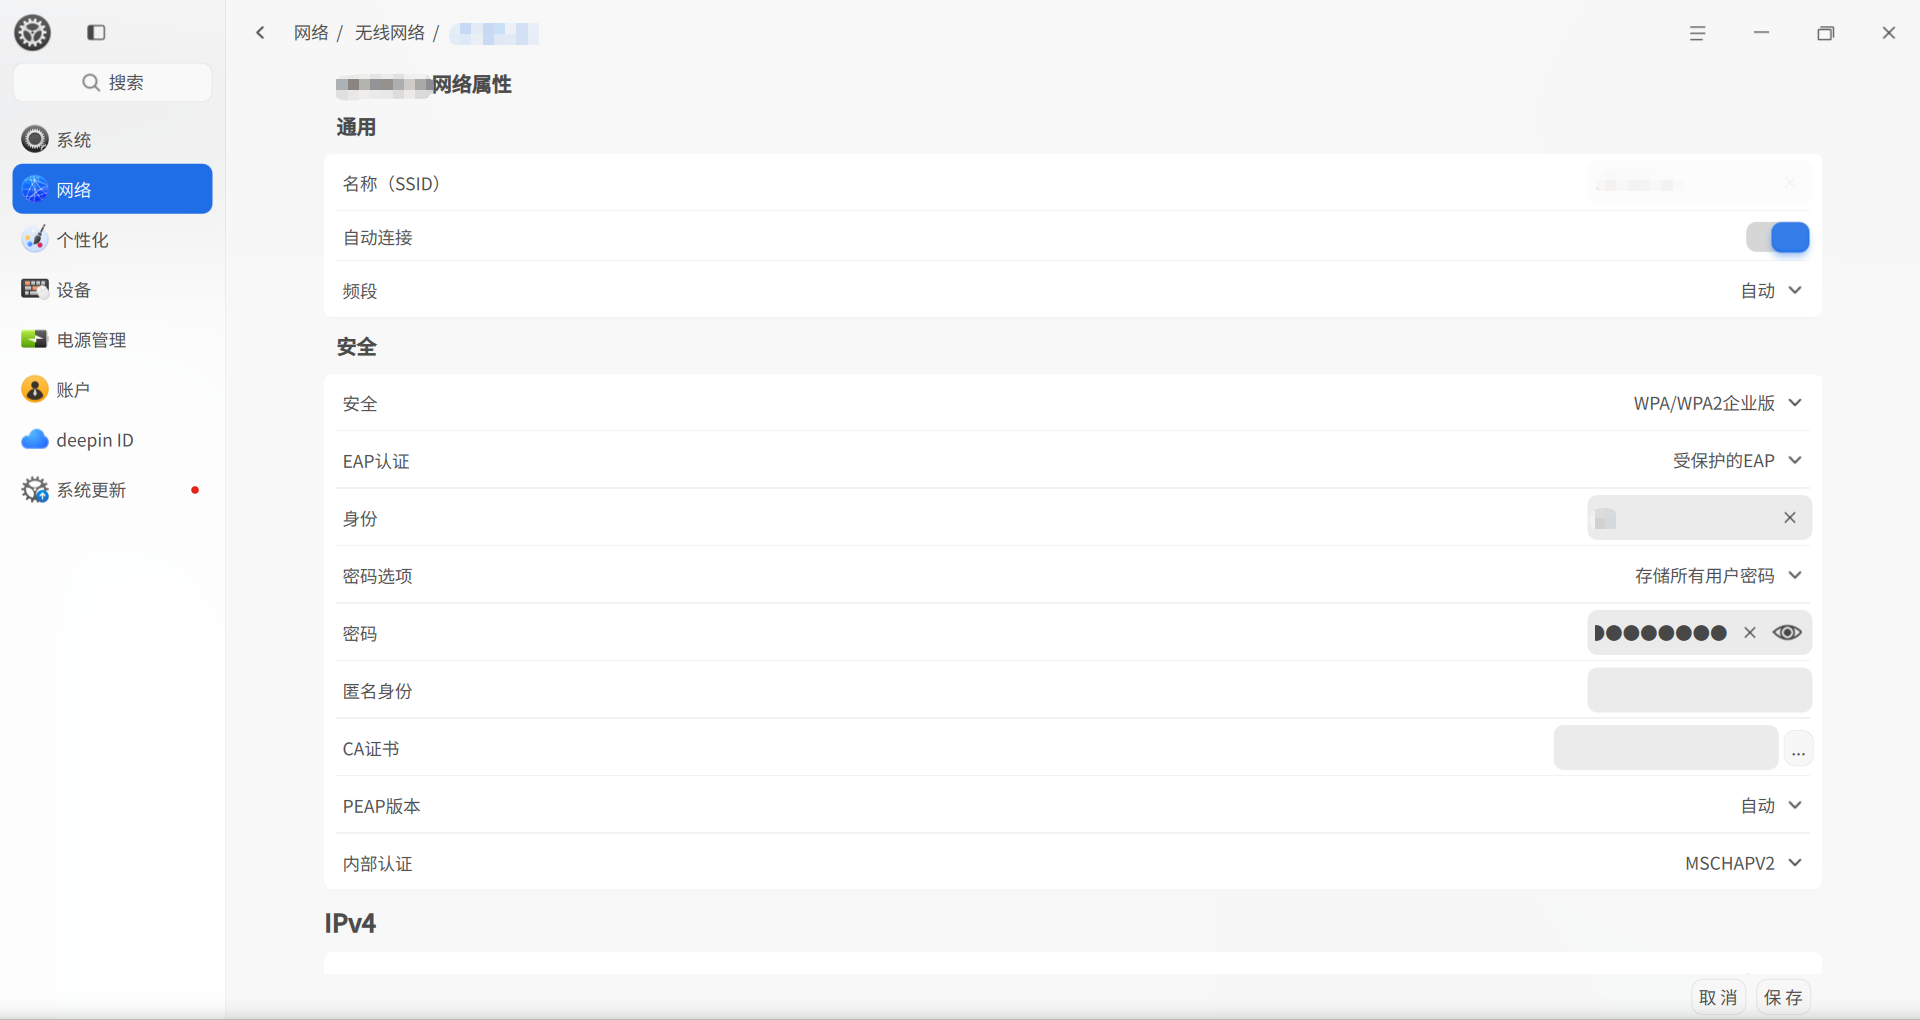Open deepin ID cloud icon
Viewport: 1920px width, 1020px height.
[35, 439]
